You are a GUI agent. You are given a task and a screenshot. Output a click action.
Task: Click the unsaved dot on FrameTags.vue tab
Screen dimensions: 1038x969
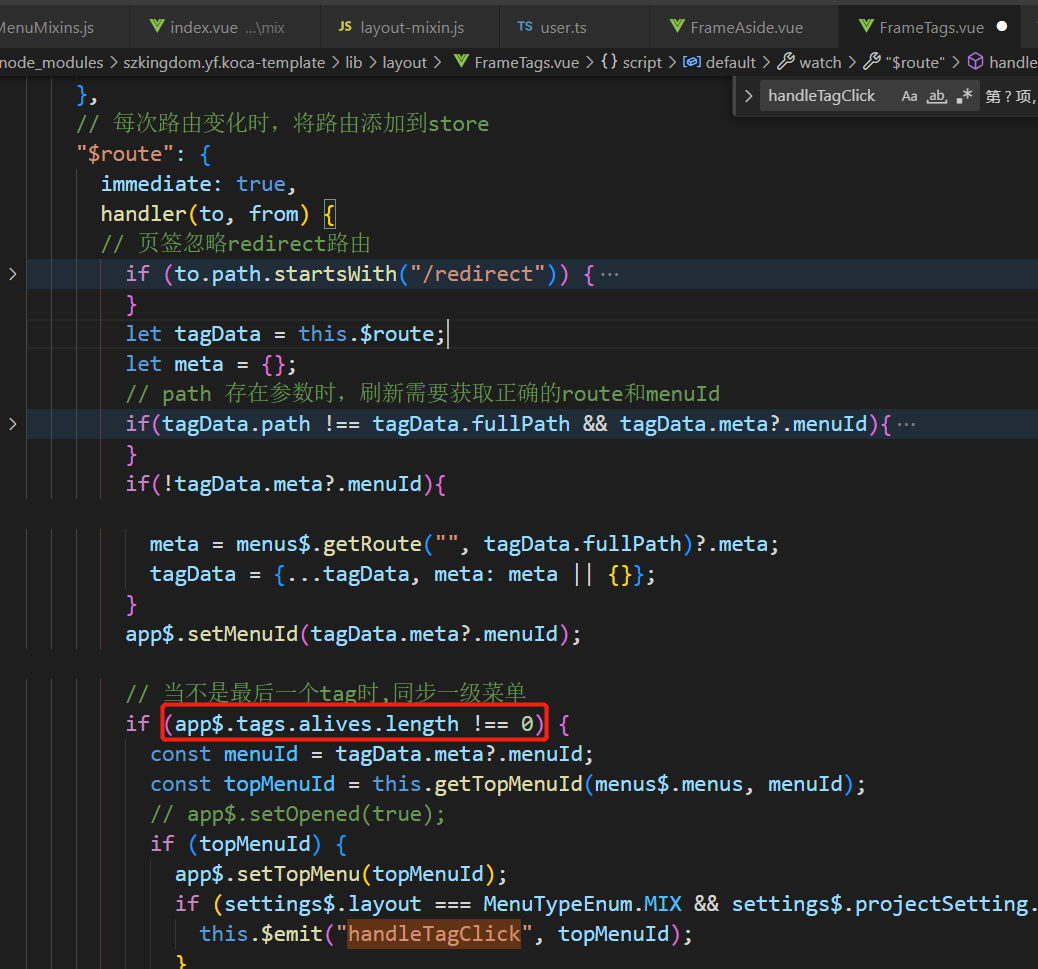tap(1001, 27)
